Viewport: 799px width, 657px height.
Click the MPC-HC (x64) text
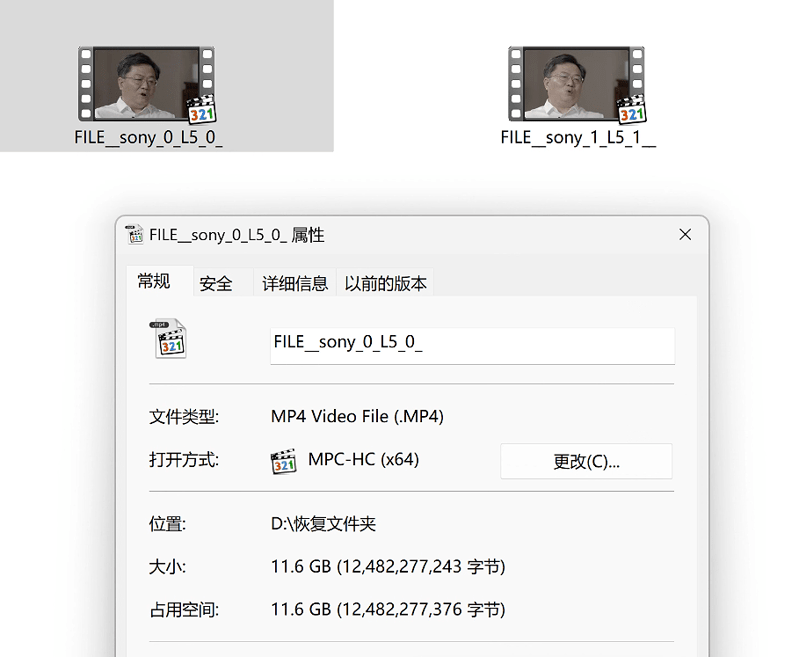pyautogui.click(x=363, y=459)
